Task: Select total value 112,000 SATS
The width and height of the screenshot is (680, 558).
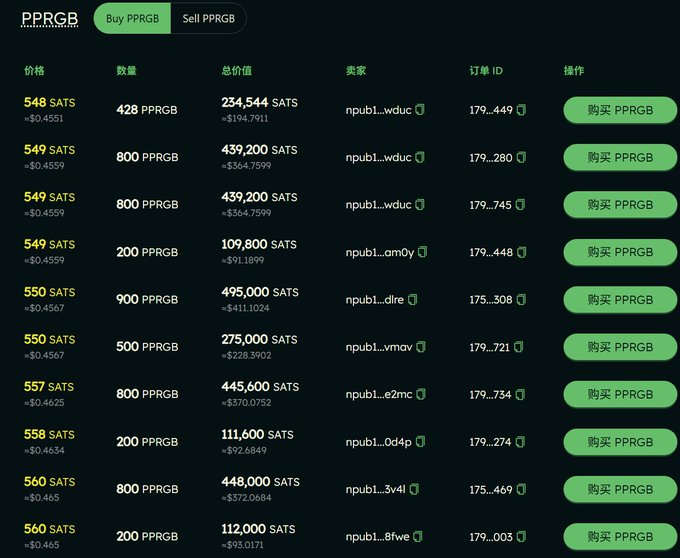Action: (x=258, y=529)
